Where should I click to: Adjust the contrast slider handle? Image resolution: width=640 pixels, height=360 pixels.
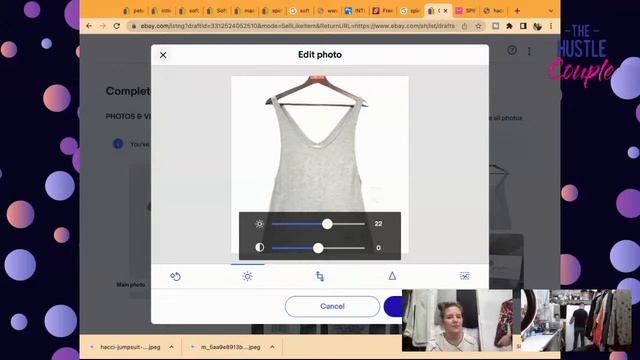point(318,248)
